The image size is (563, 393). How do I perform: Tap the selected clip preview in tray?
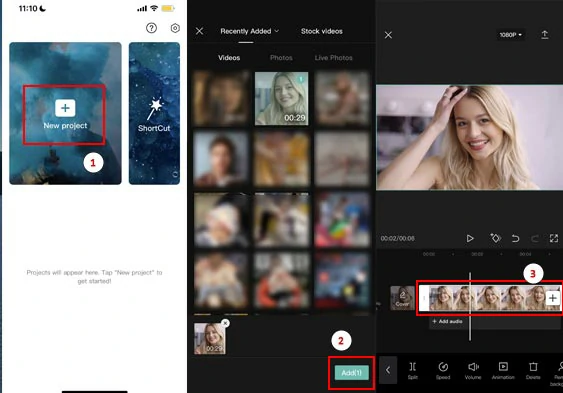coord(210,339)
